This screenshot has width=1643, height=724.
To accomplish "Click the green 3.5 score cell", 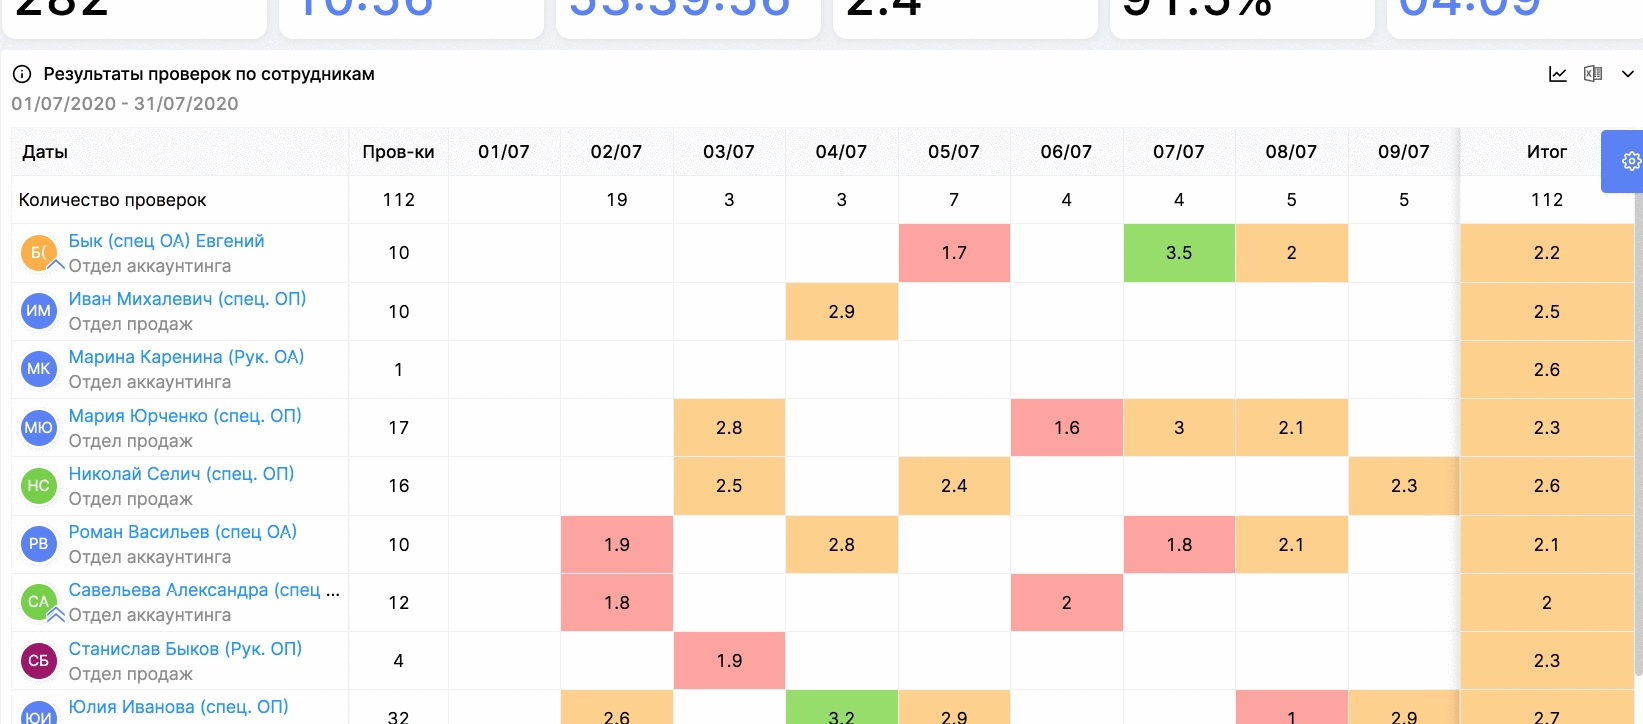I will pyautogui.click(x=1179, y=253).
